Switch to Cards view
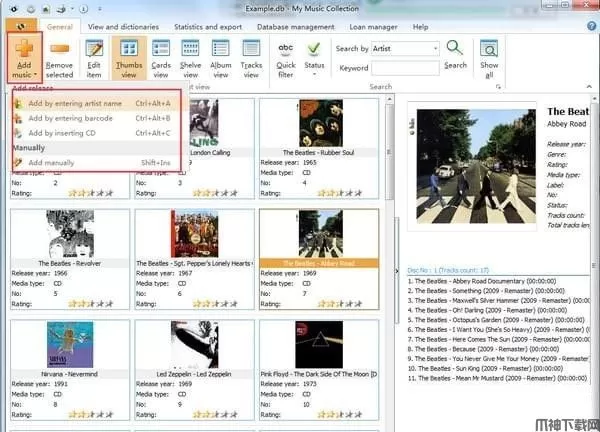The image size is (600, 432). [160, 48]
